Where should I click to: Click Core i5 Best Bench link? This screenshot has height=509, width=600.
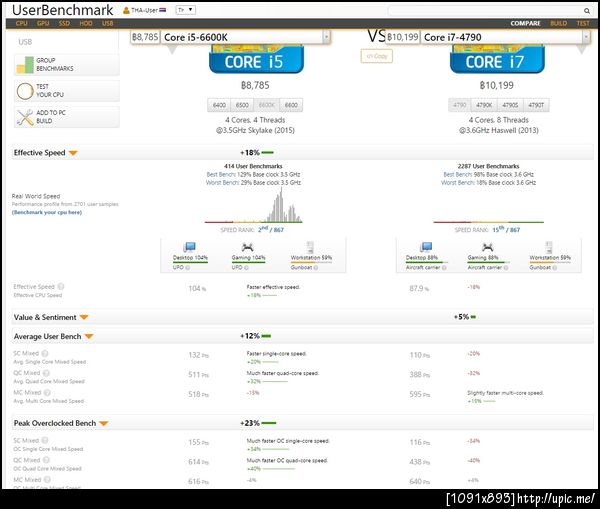tap(221, 175)
